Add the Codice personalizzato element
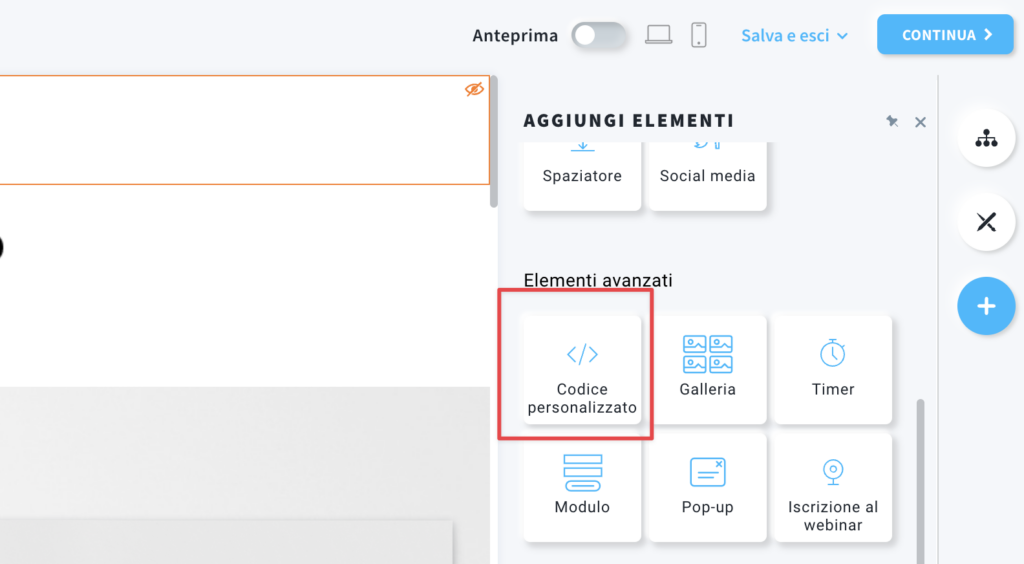 click(x=582, y=370)
